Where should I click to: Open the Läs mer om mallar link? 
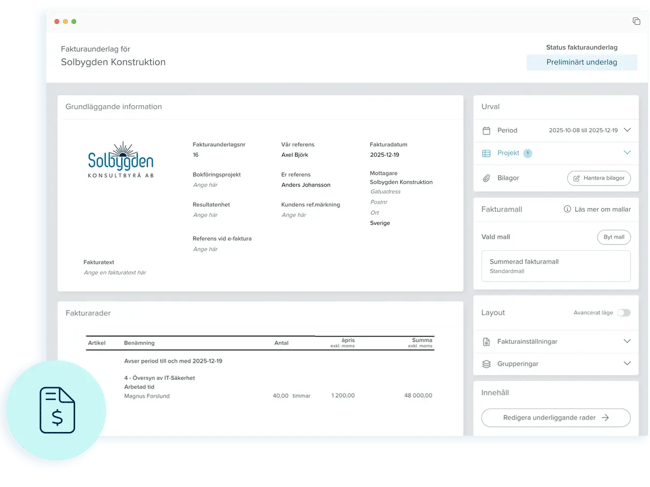pos(603,210)
